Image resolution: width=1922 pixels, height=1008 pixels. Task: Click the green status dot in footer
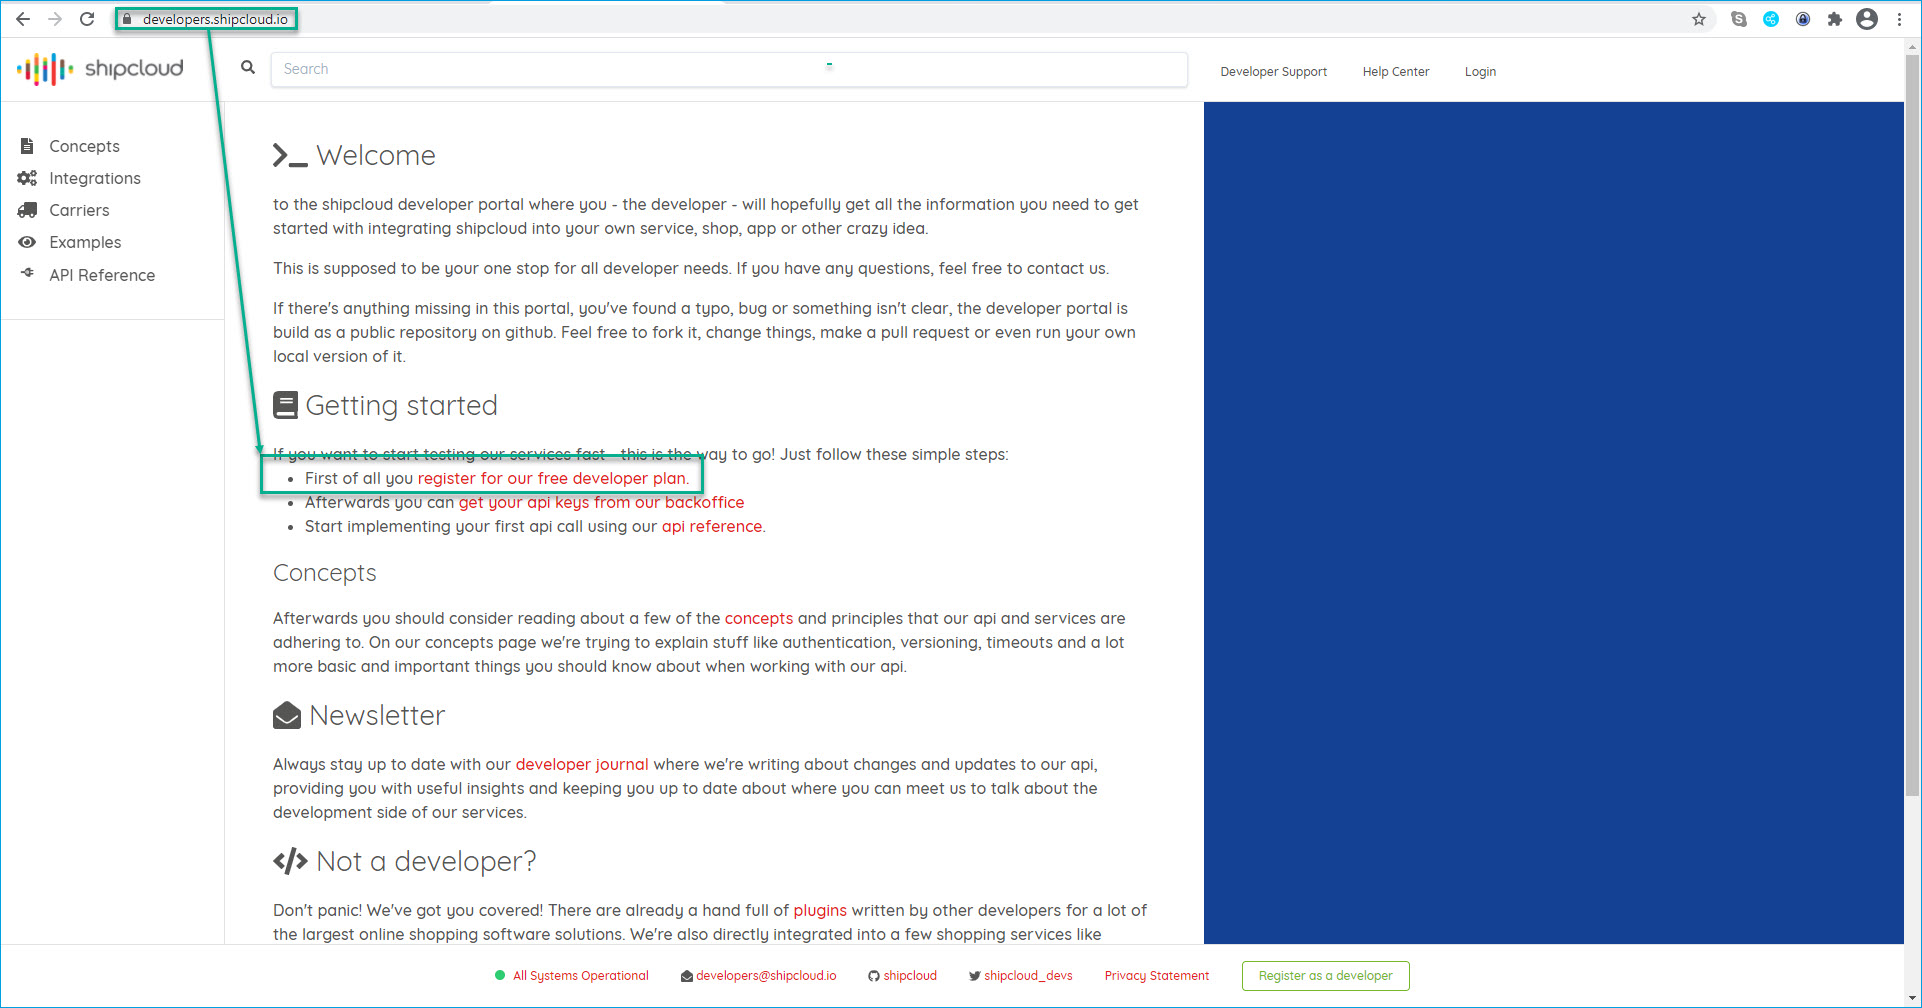500,975
